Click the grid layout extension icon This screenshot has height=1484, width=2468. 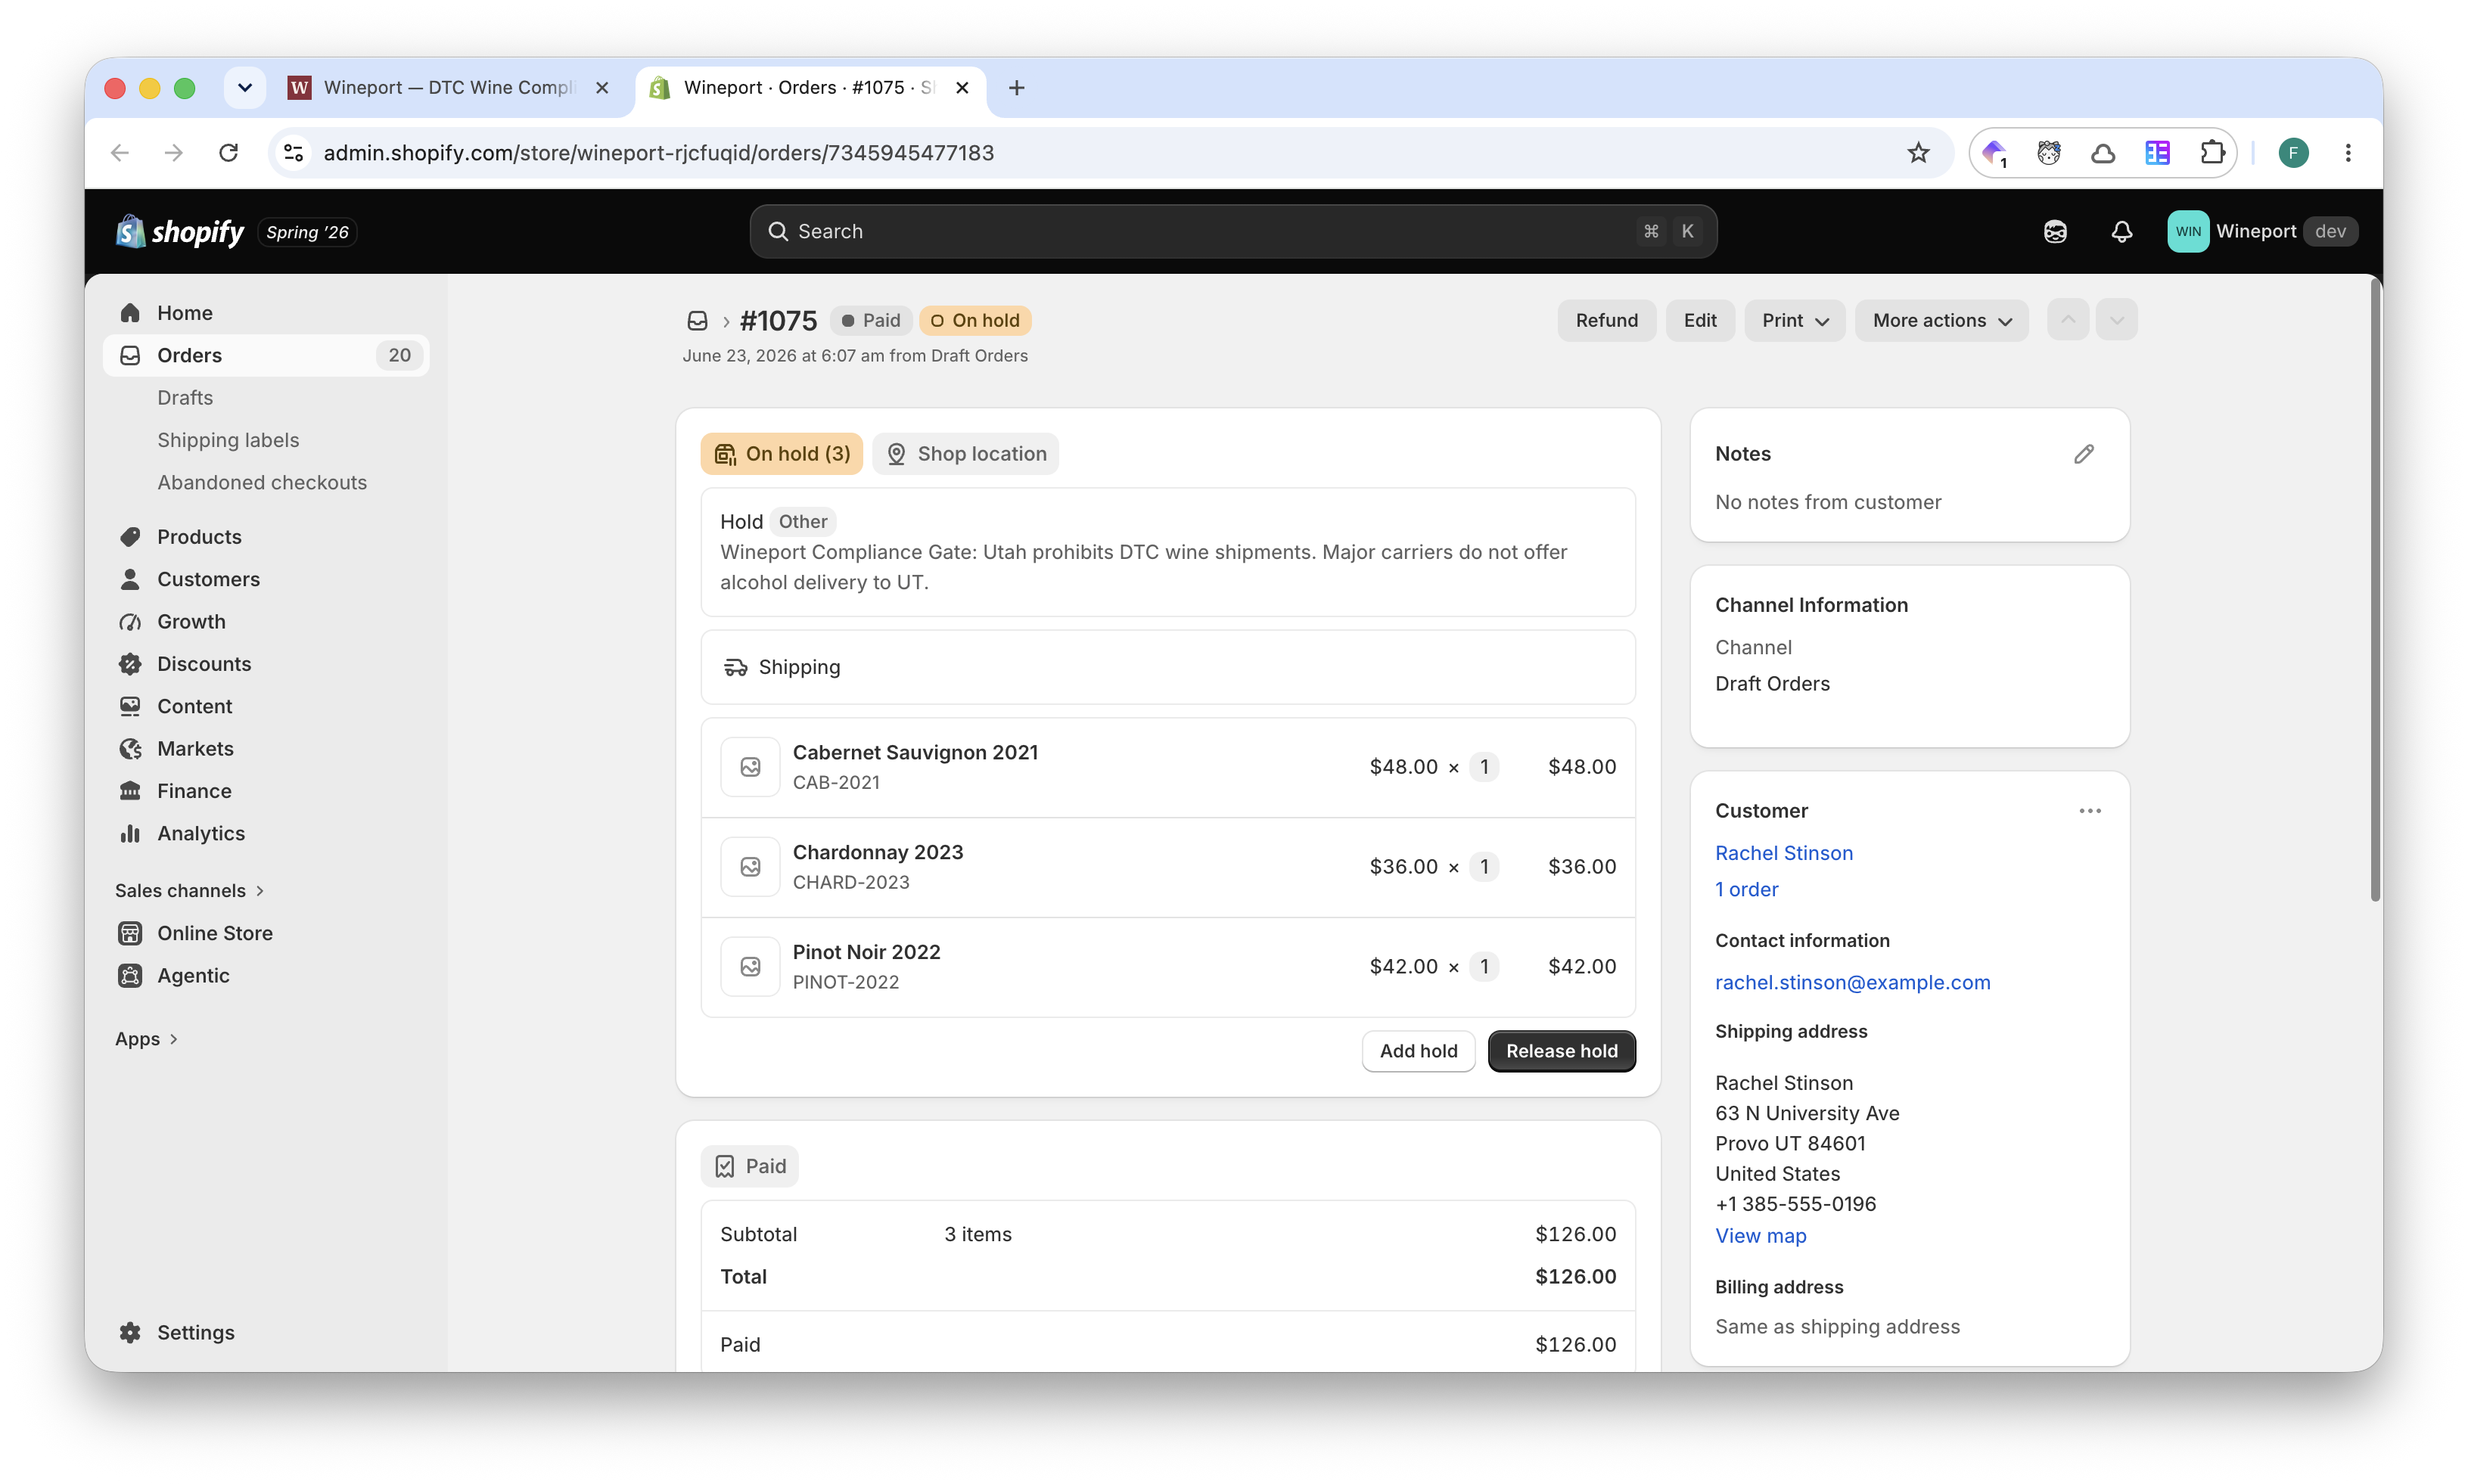pos(2157,153)
